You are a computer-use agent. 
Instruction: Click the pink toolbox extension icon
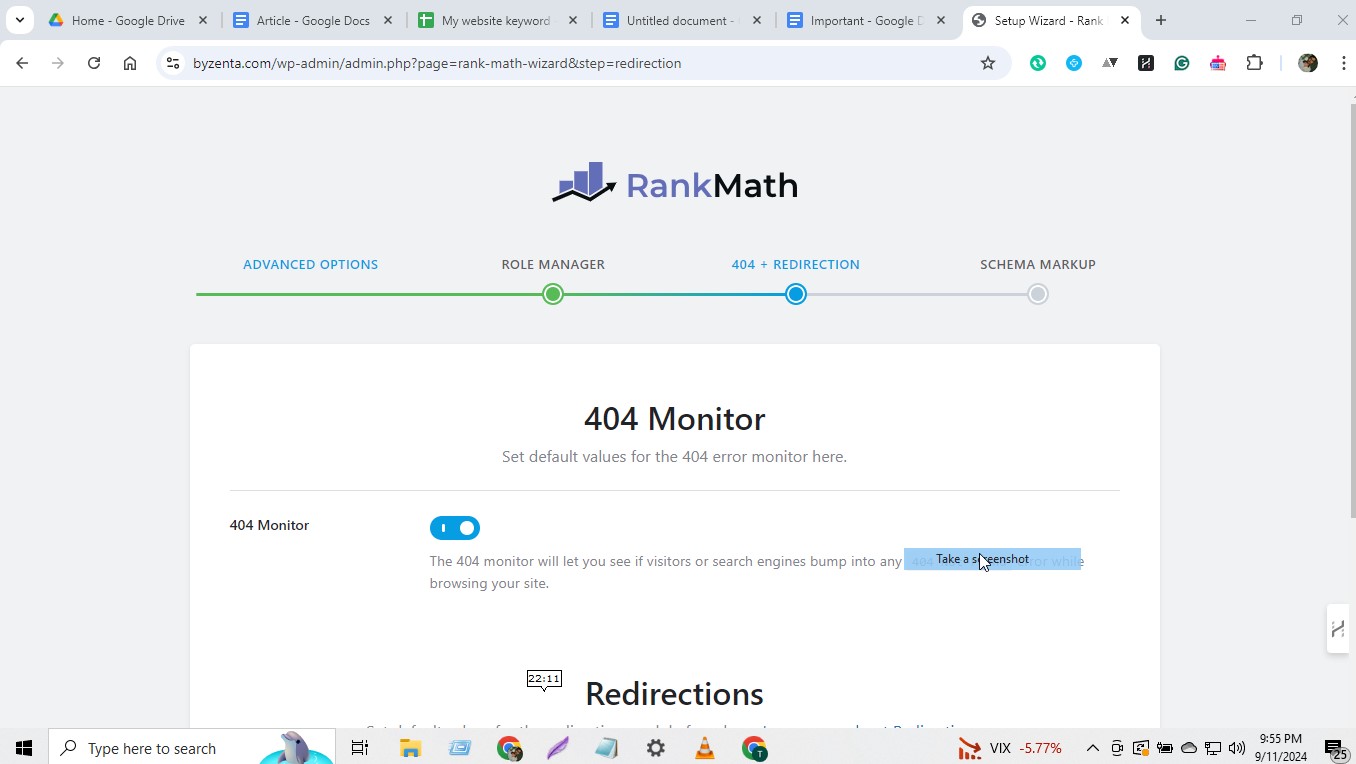(1218, 63)
